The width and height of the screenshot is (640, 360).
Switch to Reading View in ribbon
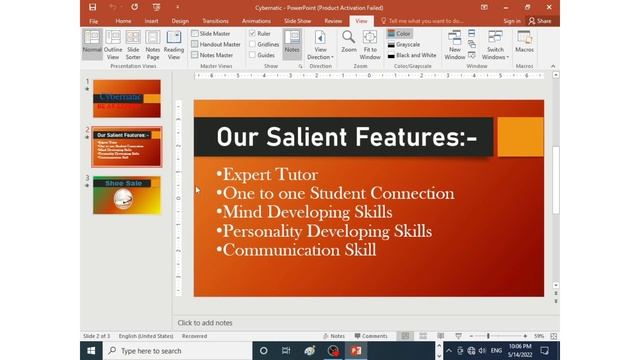(174, 44)
